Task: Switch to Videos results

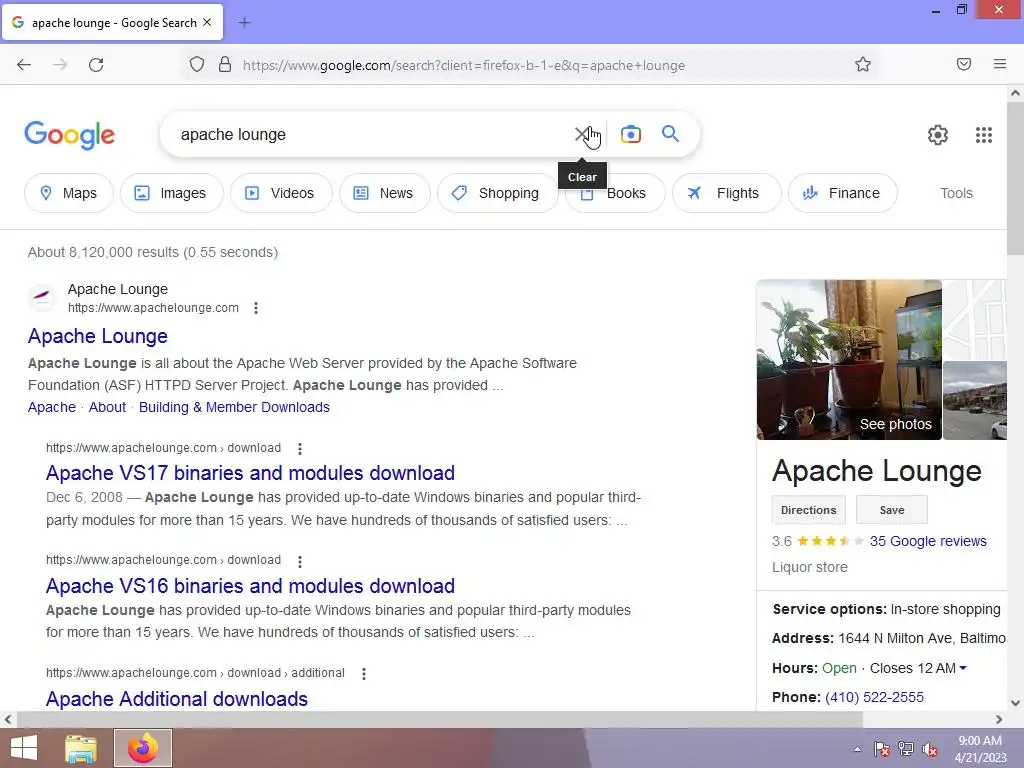Action: [x=281, y=193]
